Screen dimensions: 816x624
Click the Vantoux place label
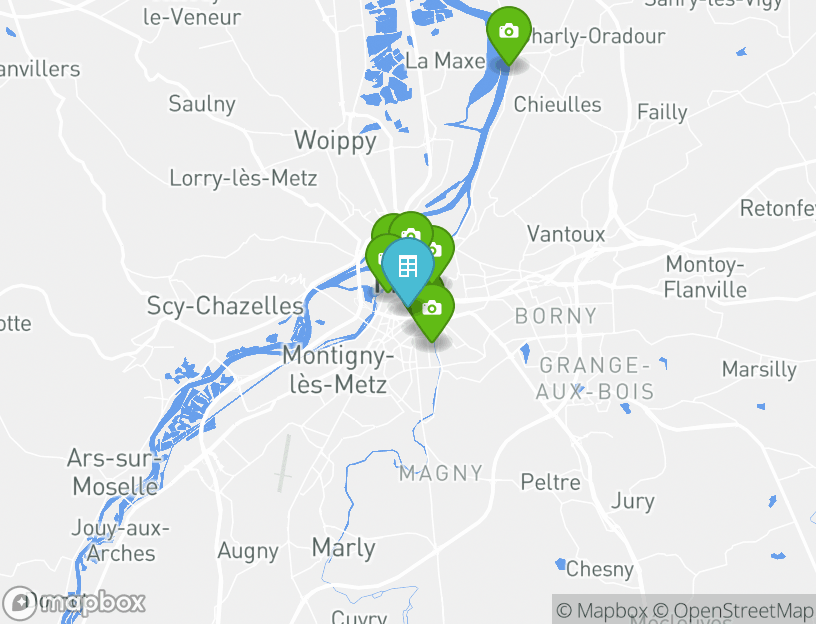coord(566,234)
